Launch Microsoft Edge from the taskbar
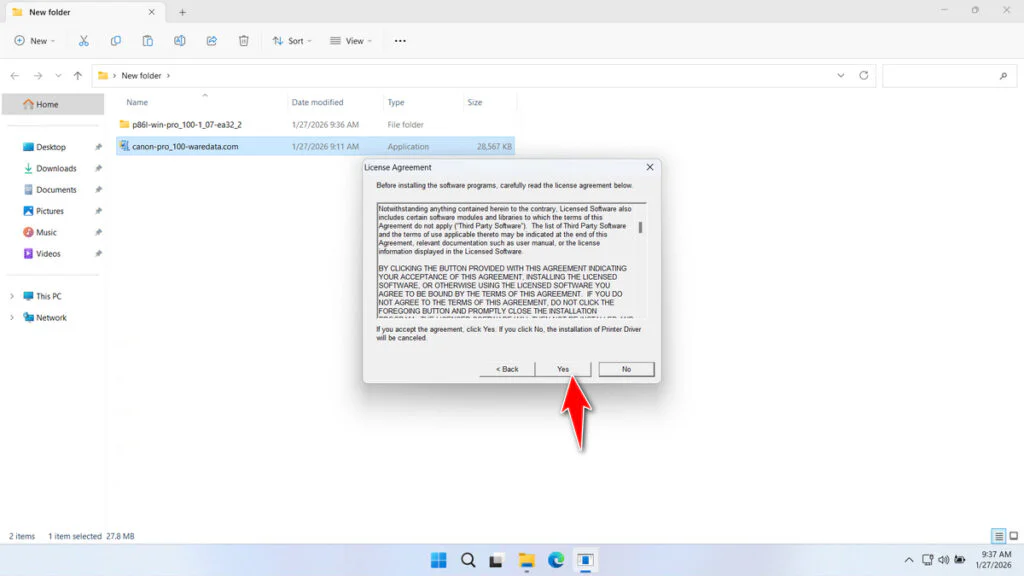This screenshot has width=1024, height=576. [x=554, y=560]
